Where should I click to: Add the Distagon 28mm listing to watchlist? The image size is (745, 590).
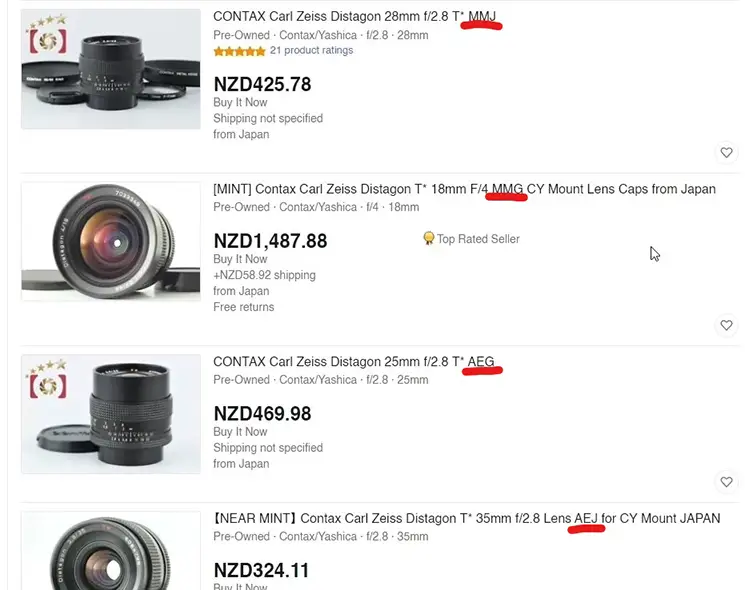tap(727, 153)
